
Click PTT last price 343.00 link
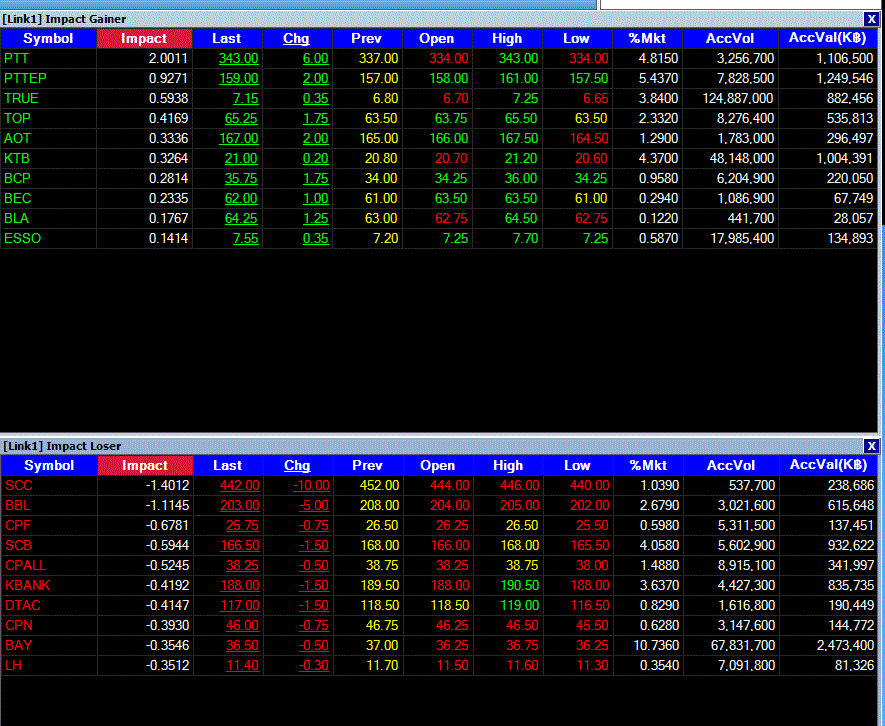click(239, 58)
